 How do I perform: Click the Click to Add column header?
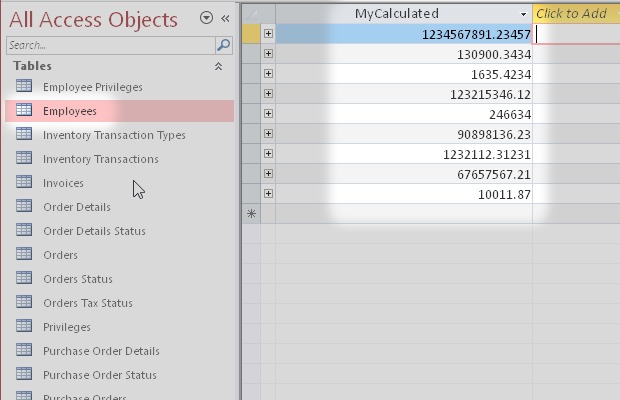pos(574,14)
